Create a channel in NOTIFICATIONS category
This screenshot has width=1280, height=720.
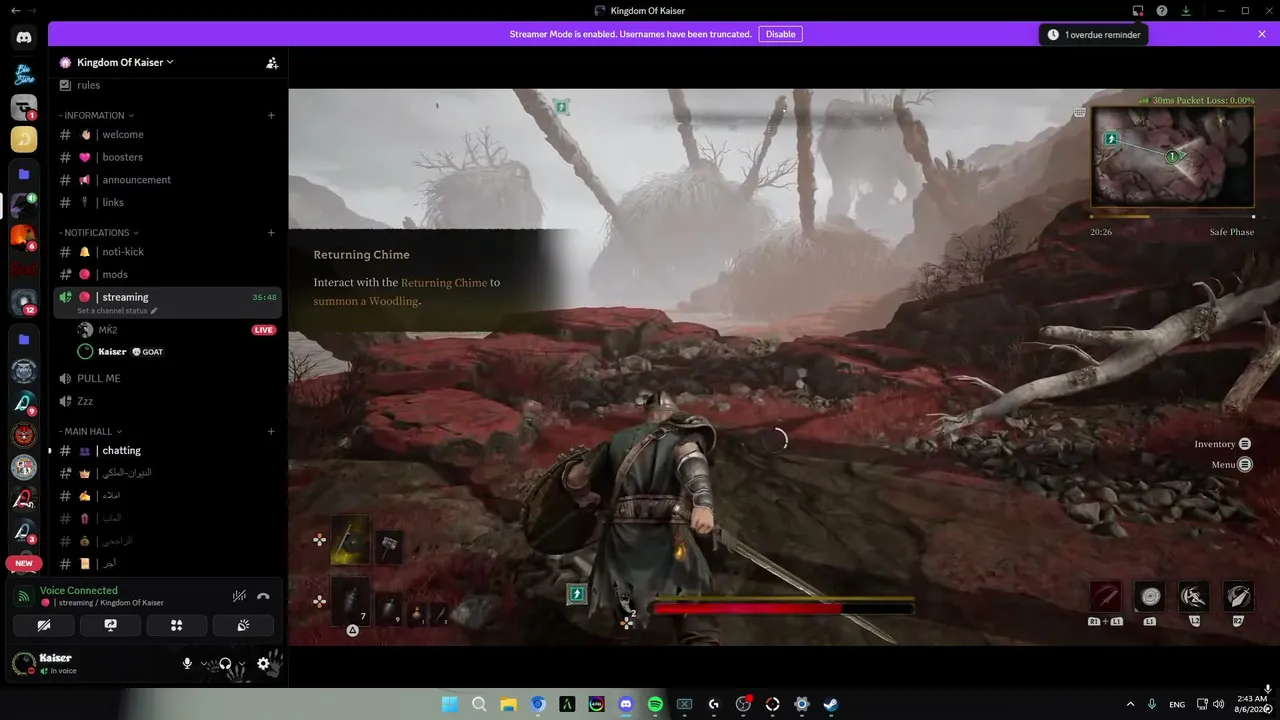(271, 233)
